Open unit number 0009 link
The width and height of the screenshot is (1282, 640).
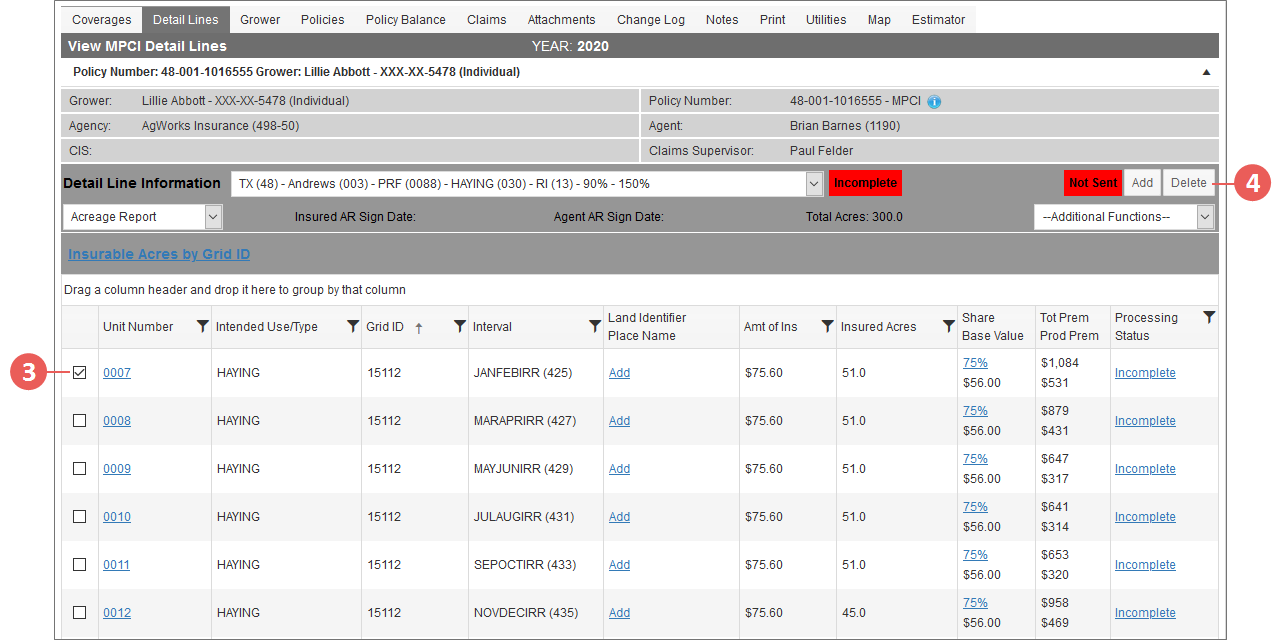coord(117,469)
